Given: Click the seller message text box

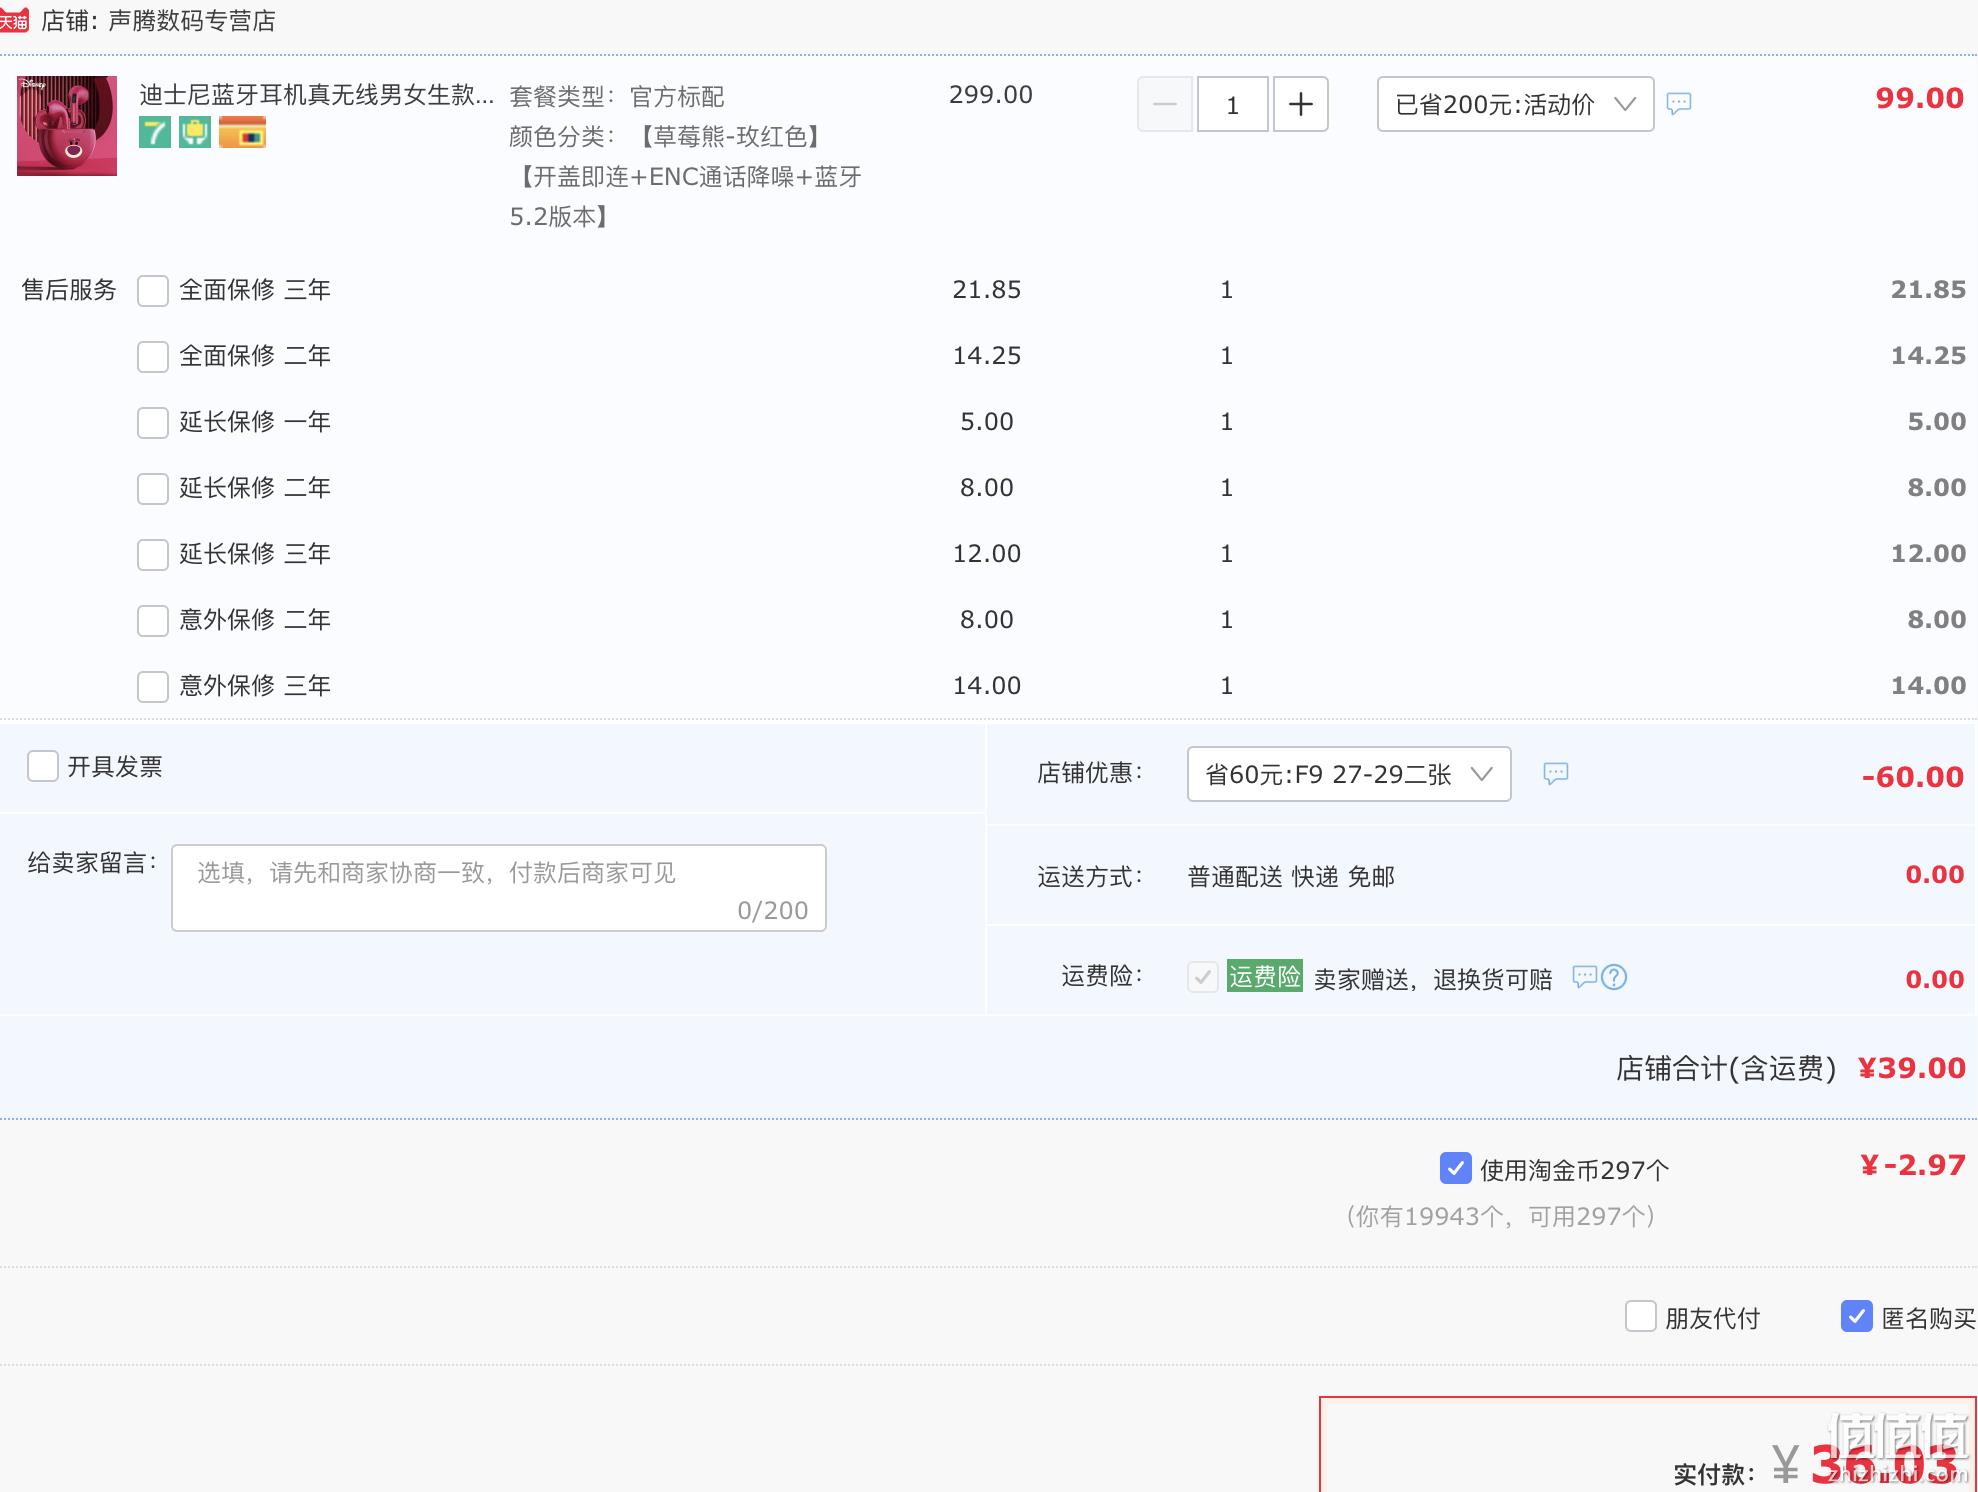Looking at the screenshot, I should [x=499, y=888].
